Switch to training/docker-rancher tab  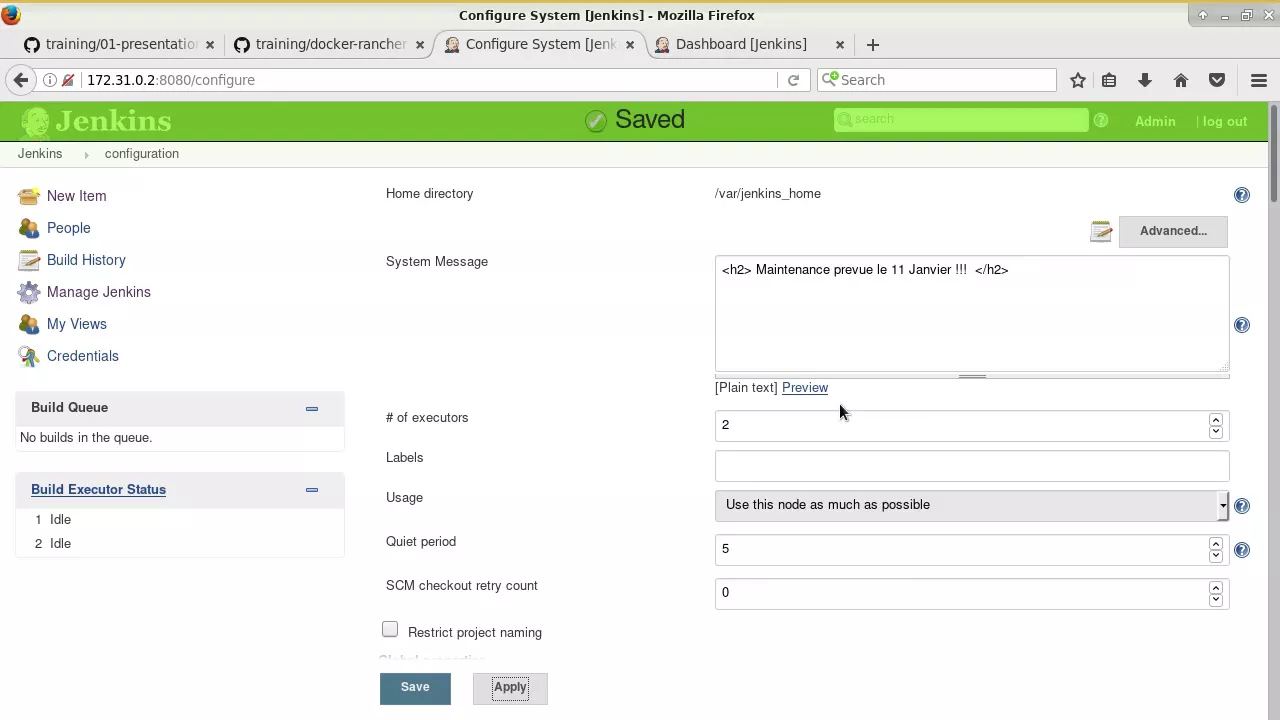[330, 44]
